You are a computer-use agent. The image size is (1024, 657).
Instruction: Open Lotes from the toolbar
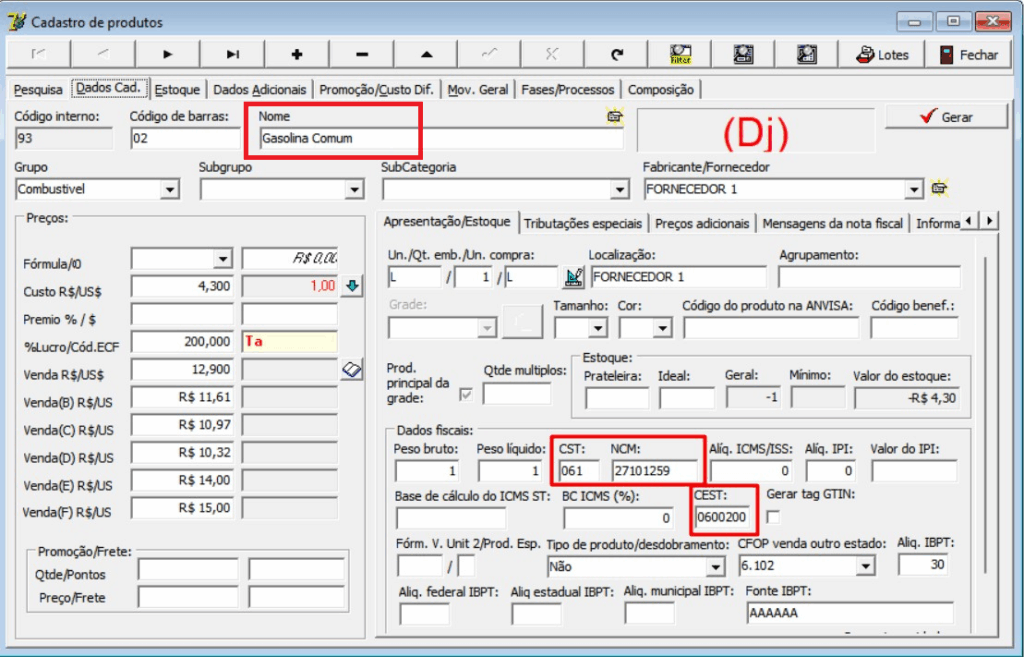coord(881,53)
